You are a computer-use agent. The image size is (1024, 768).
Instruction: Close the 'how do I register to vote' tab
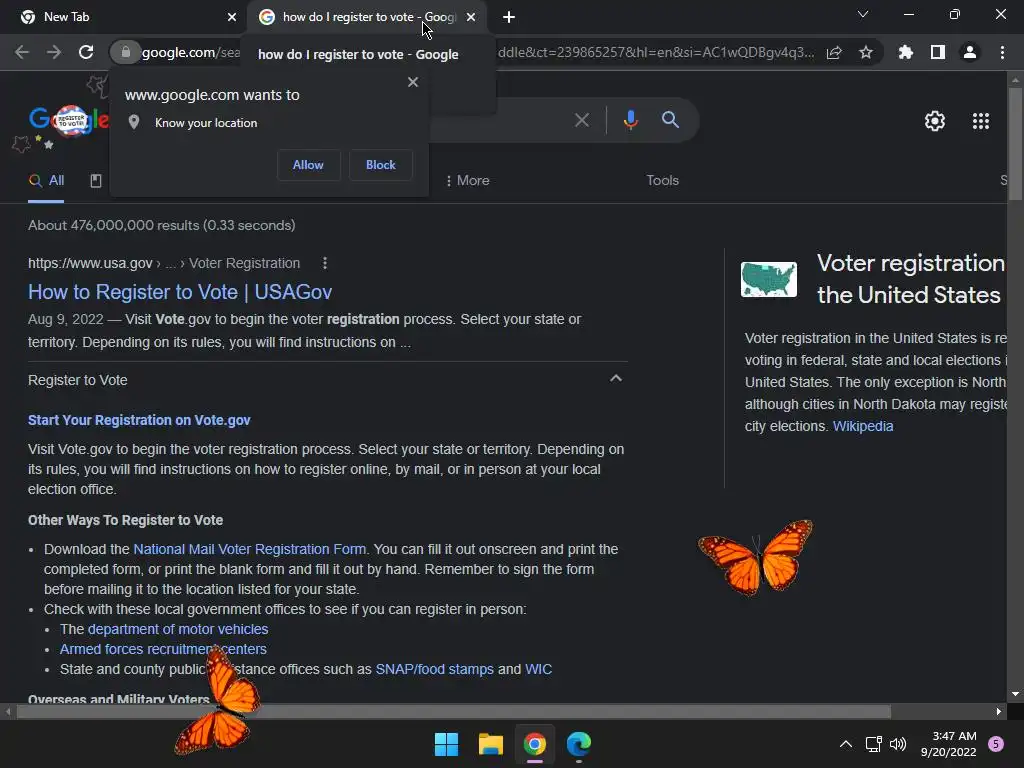pyautogui.click(x=471, y=17)
